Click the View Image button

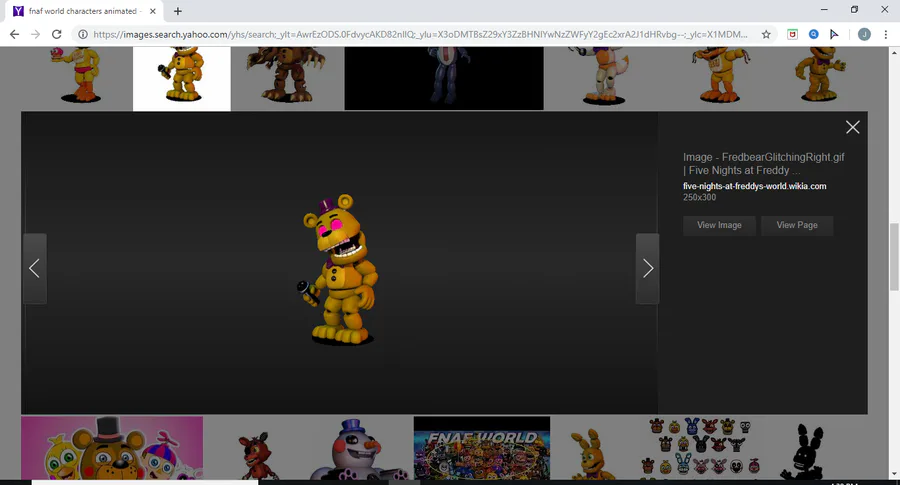point(719,225)
